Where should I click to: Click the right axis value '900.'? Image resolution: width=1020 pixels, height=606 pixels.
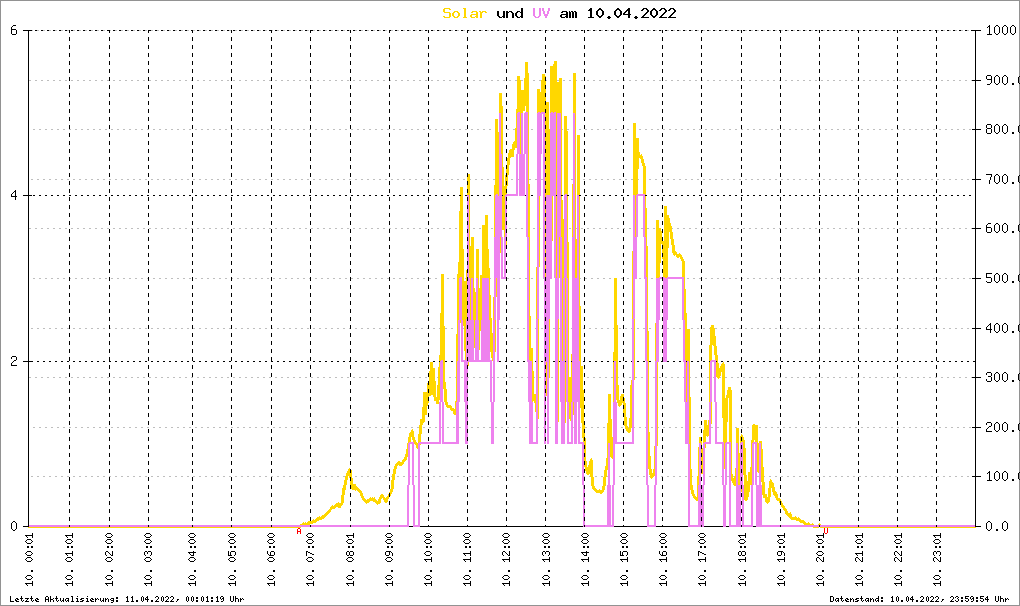[x=1002, y=81]
